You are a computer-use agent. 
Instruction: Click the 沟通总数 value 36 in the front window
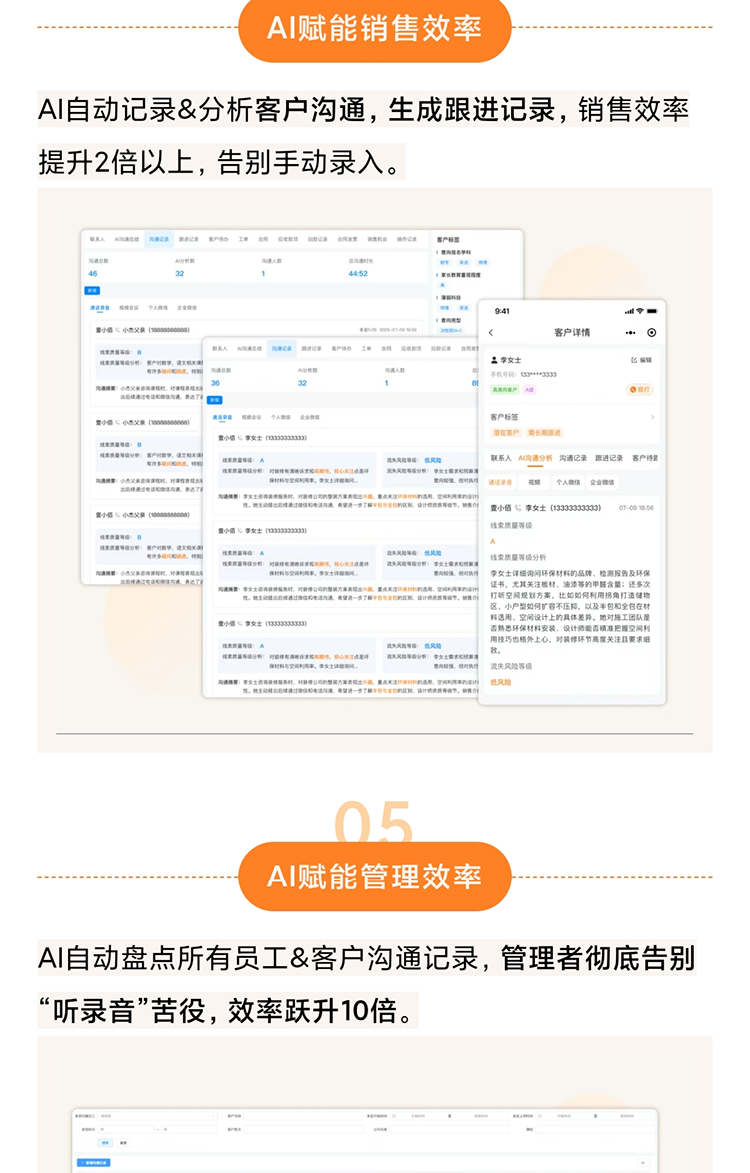pos(215,383)
